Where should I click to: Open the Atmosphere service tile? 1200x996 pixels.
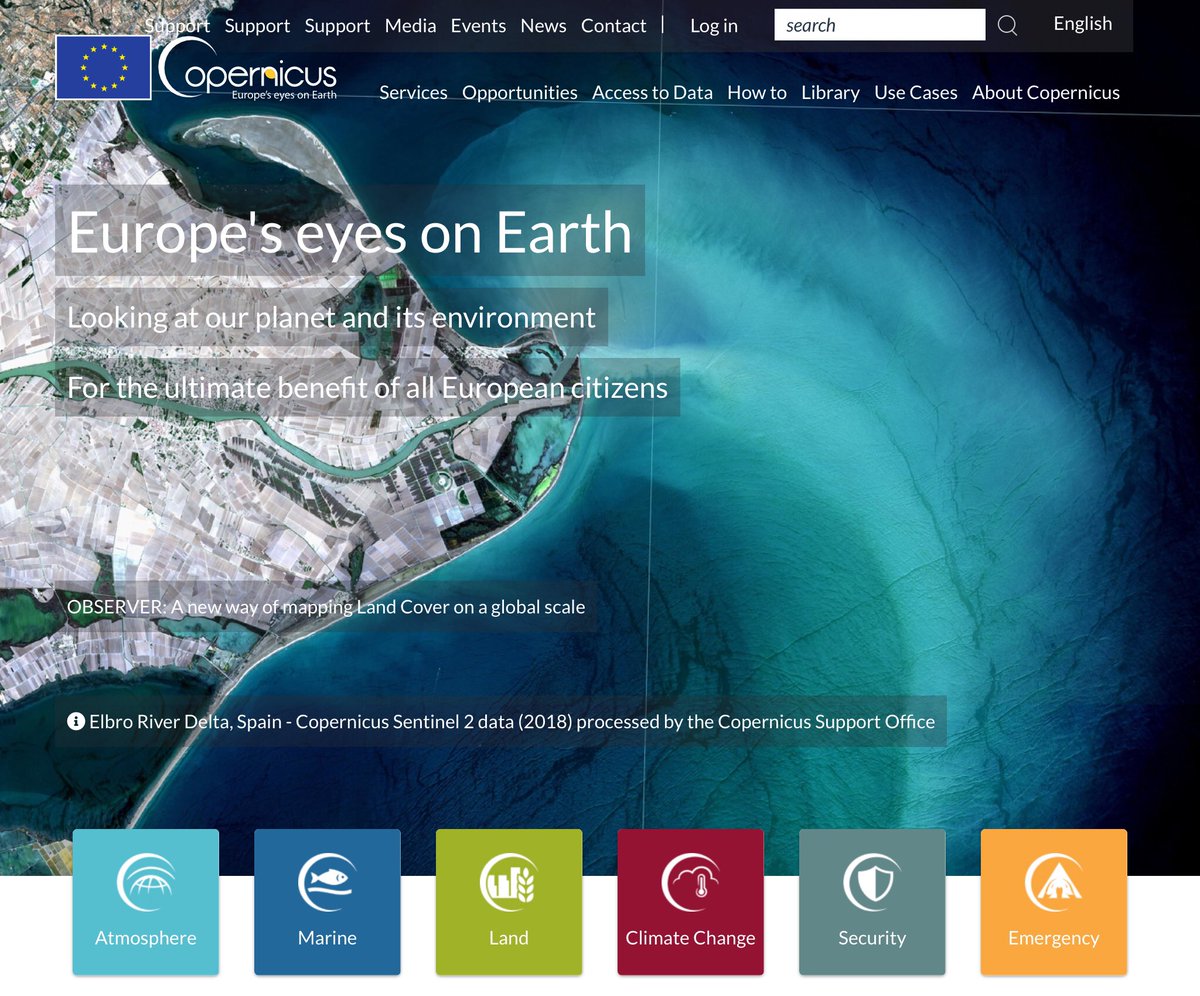tap(146, 902)
